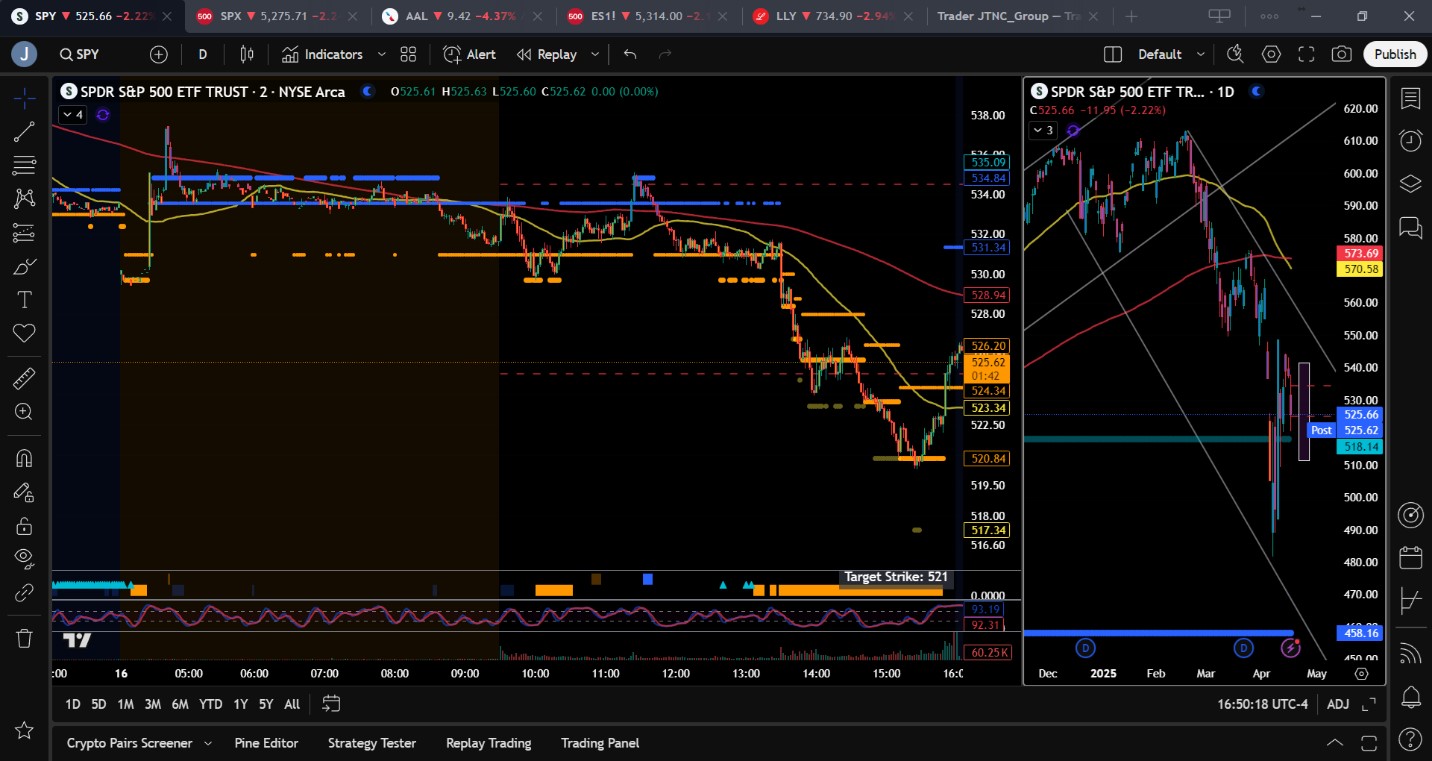Toggle the maximize chart button beside ADJ
The height and width of the screenshot is (761, 1432).
1368,704
